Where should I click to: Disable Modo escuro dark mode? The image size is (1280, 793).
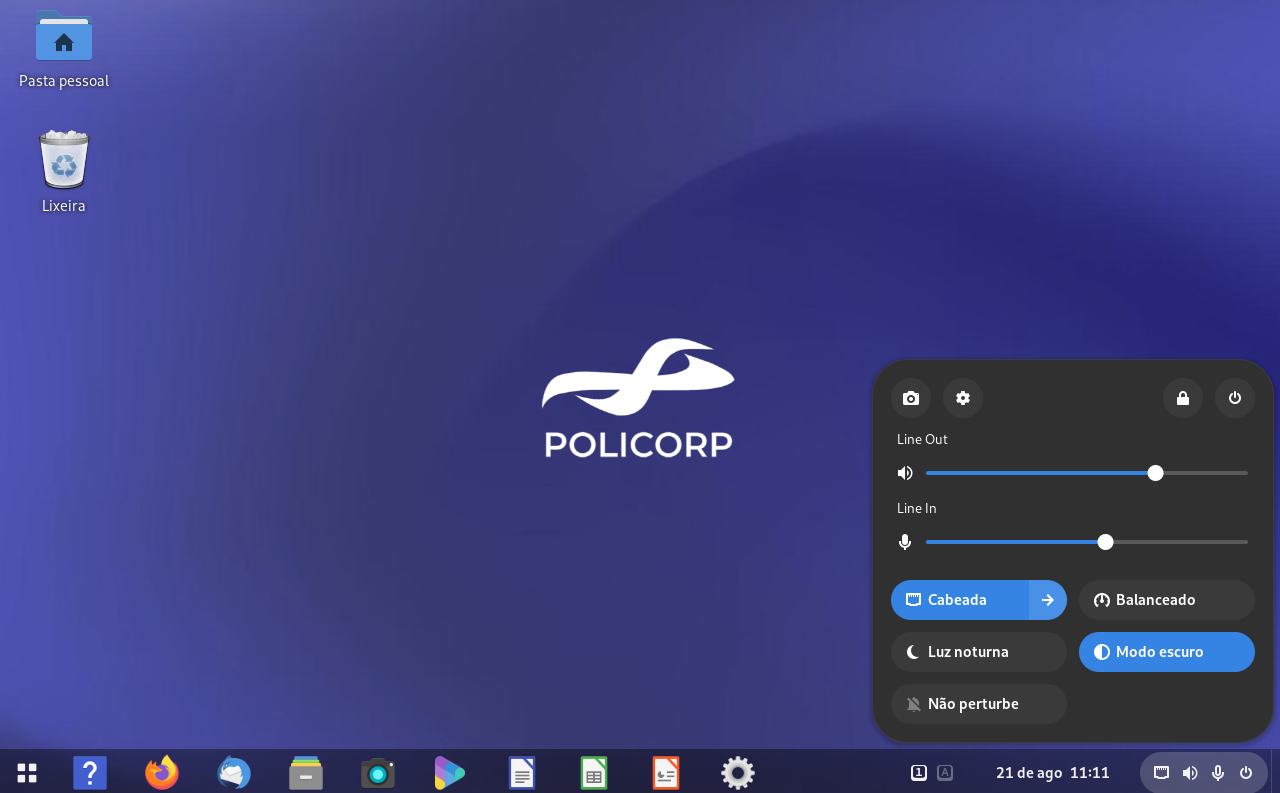pyautogui.click(x=1167, y=652)
